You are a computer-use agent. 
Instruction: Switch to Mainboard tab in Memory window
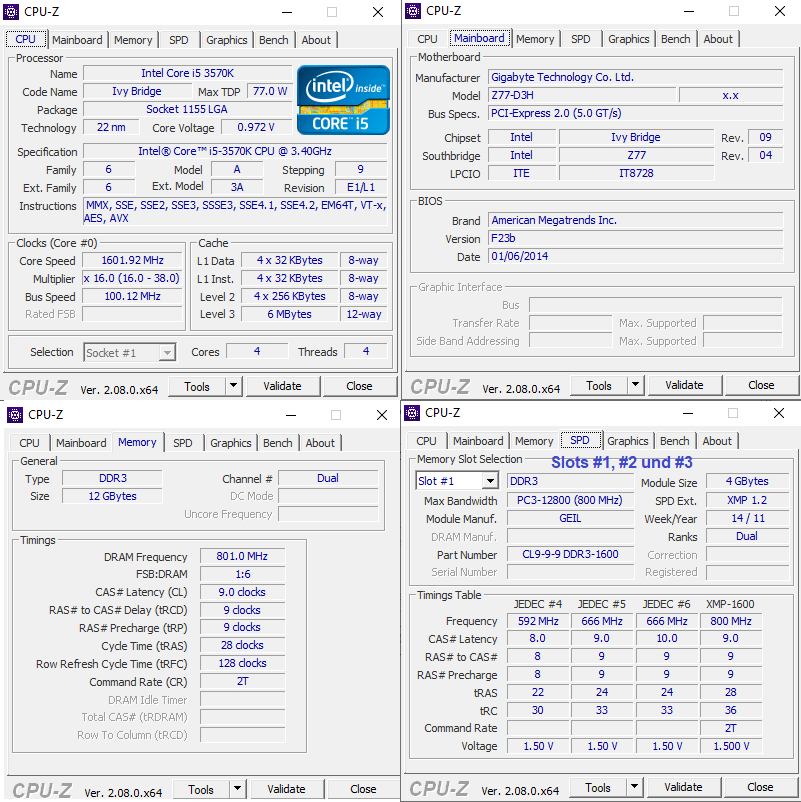click(x=81, y=443)
